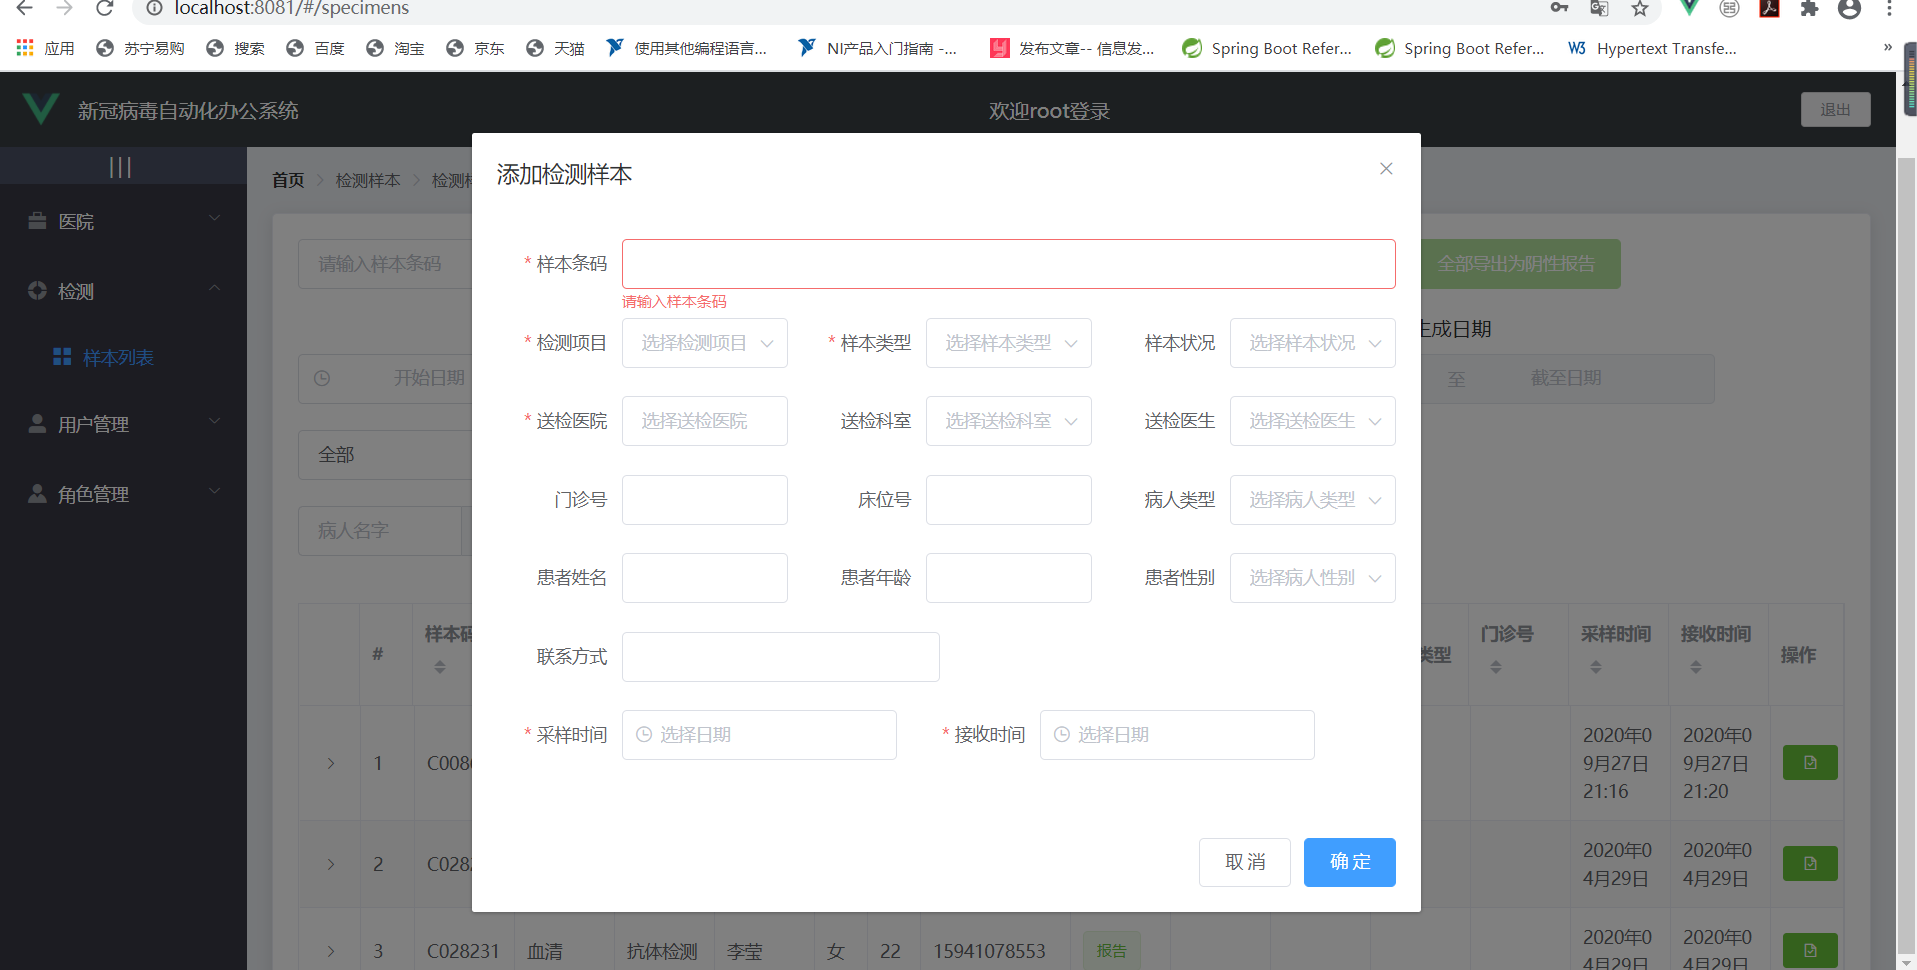
Task: Select the 用户管理 user icon
Action: [x=37, y=423]
